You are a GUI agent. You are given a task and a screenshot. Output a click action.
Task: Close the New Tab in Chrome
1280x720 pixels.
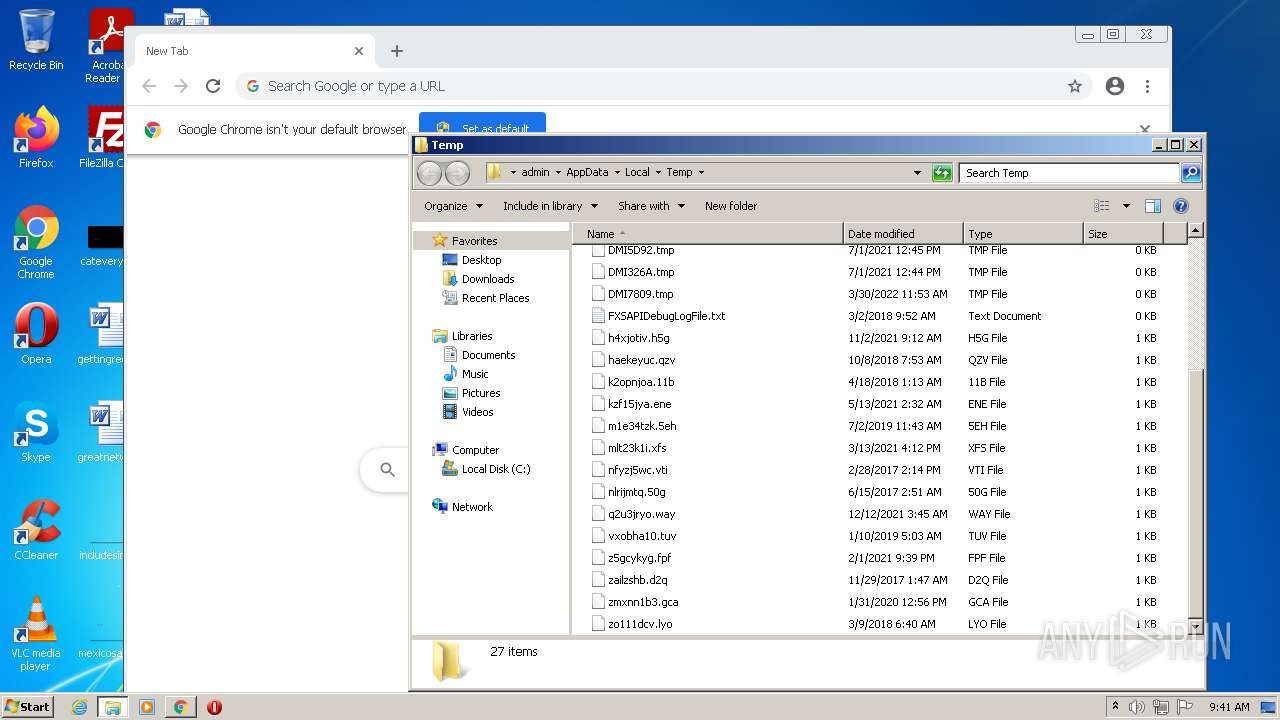(359, 51)
